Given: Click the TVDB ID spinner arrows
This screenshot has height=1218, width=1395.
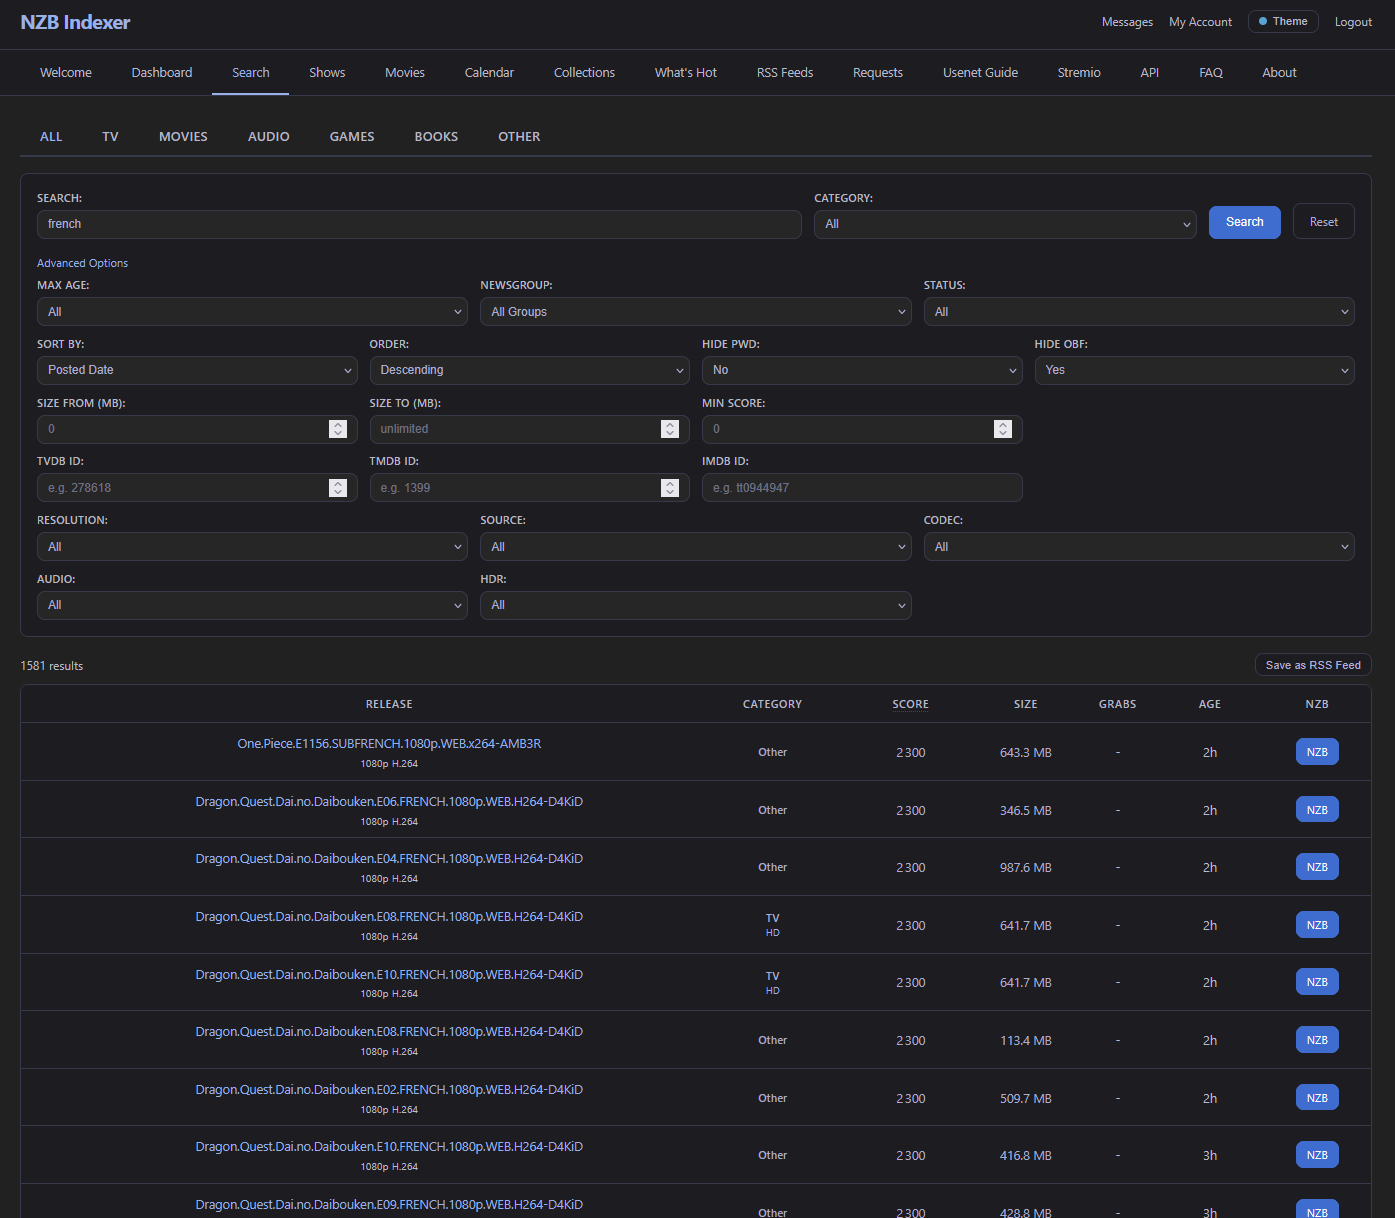Looking at the screenshot, I should coord(338,488).
